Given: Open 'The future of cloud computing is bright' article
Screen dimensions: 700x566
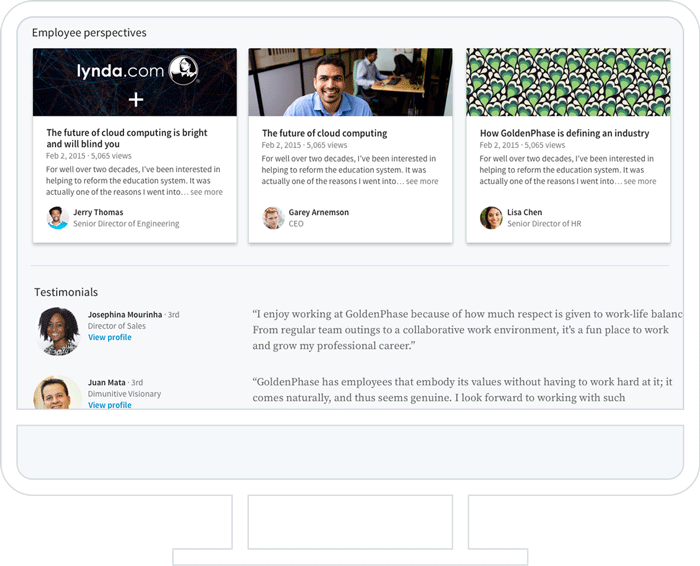Looking at the screenshot, I should tap(127, 138).
